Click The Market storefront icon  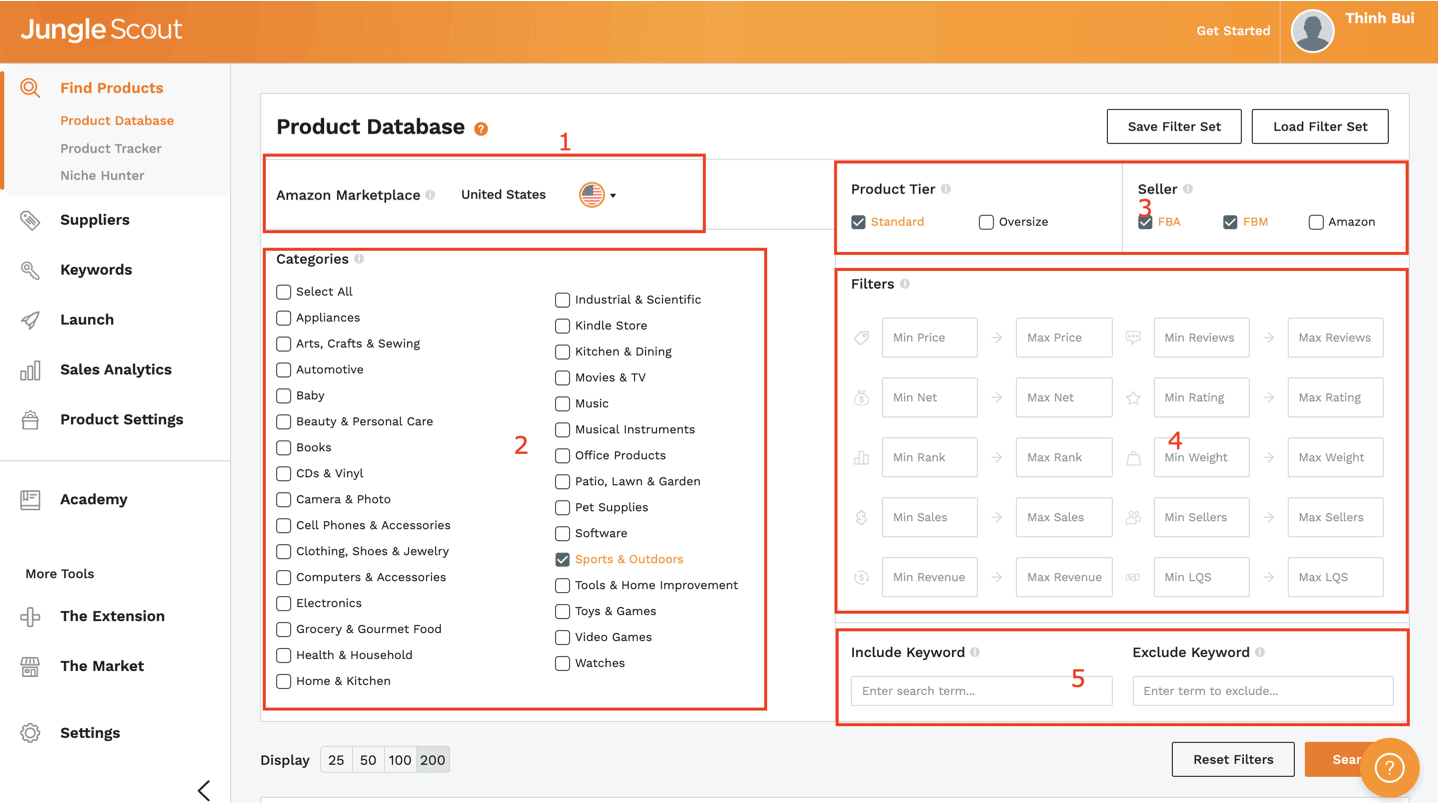pos(30,666)
